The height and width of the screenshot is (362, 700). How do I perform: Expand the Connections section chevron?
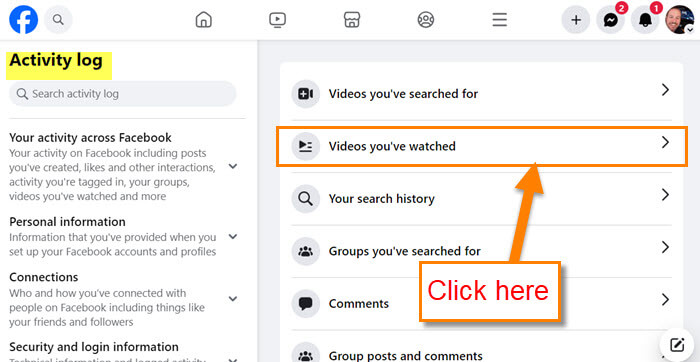(233, 299)
